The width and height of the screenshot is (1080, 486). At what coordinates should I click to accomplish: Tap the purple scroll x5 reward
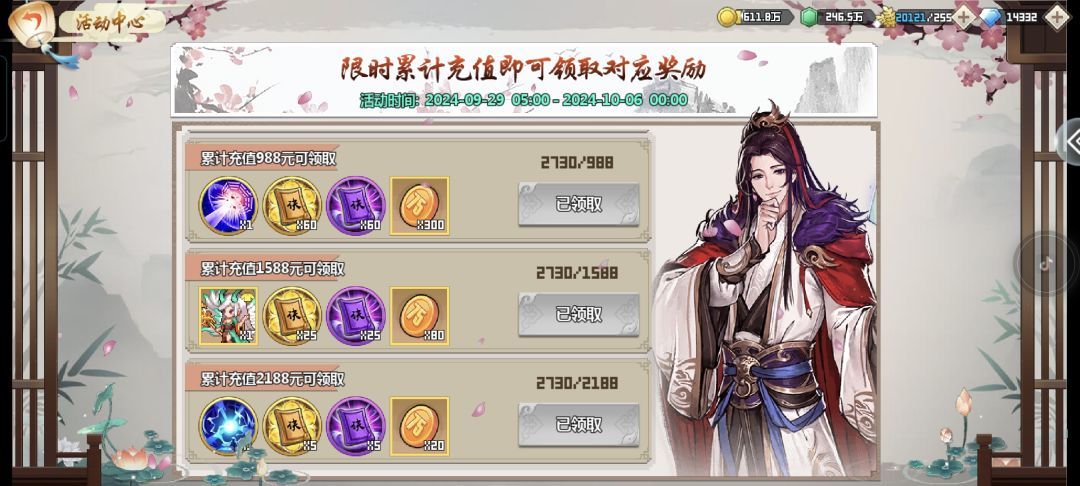[x=355, y=426]
